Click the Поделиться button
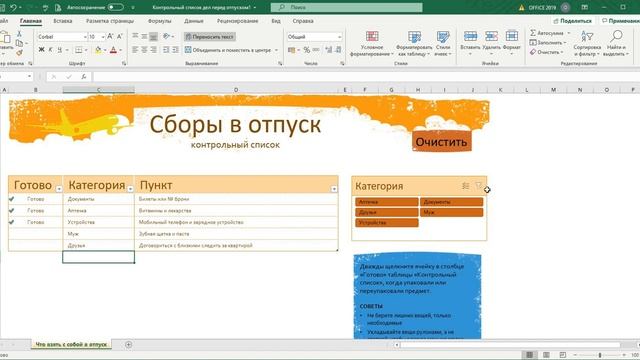 point(572,21)
